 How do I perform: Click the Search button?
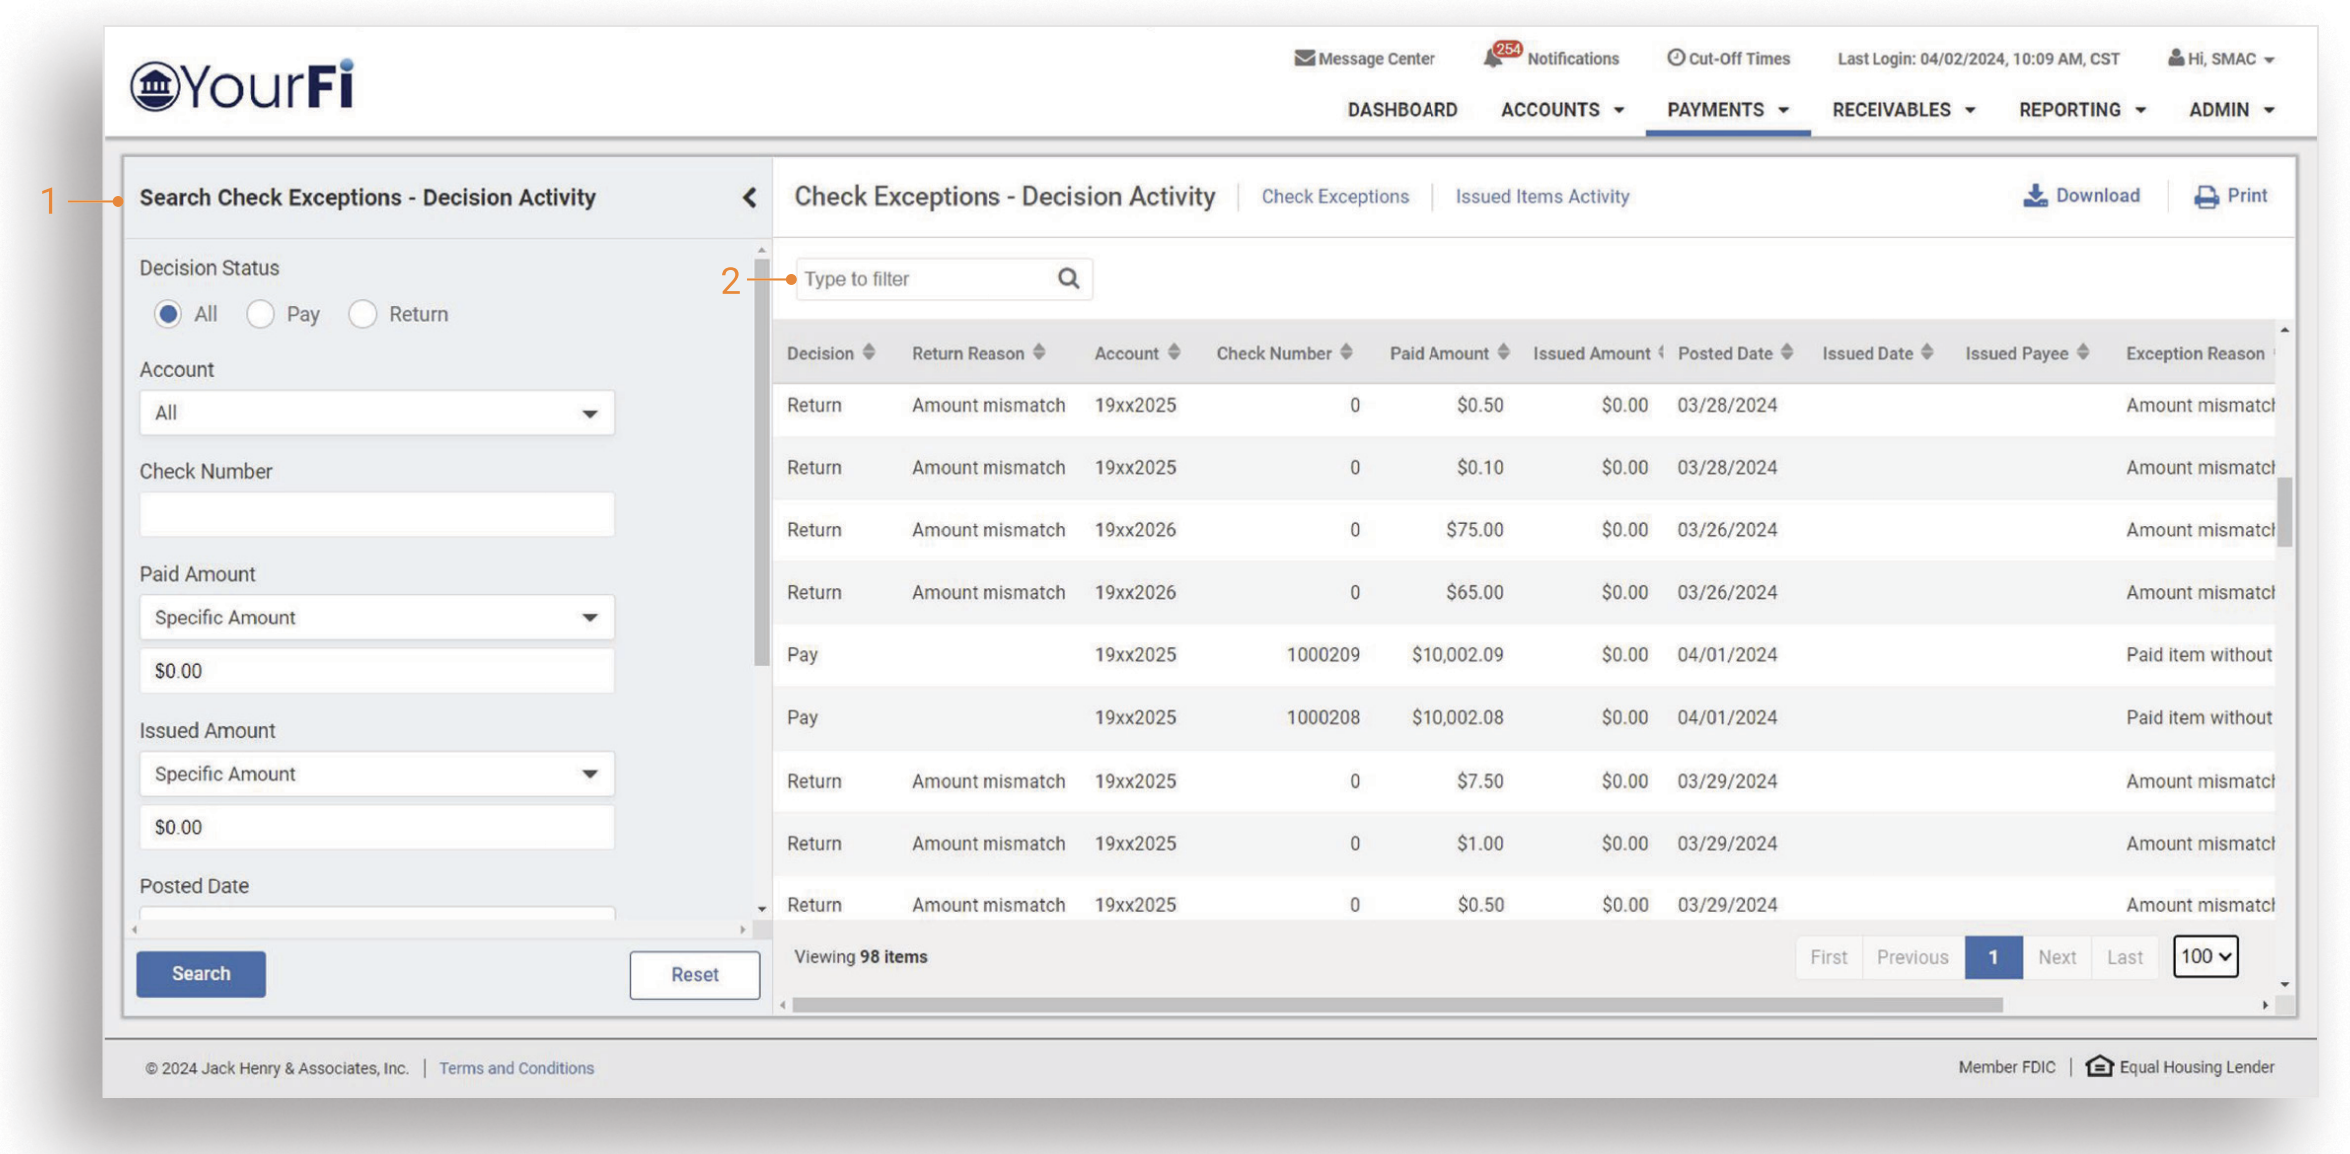pyautogui.click(x=201, y=974)
